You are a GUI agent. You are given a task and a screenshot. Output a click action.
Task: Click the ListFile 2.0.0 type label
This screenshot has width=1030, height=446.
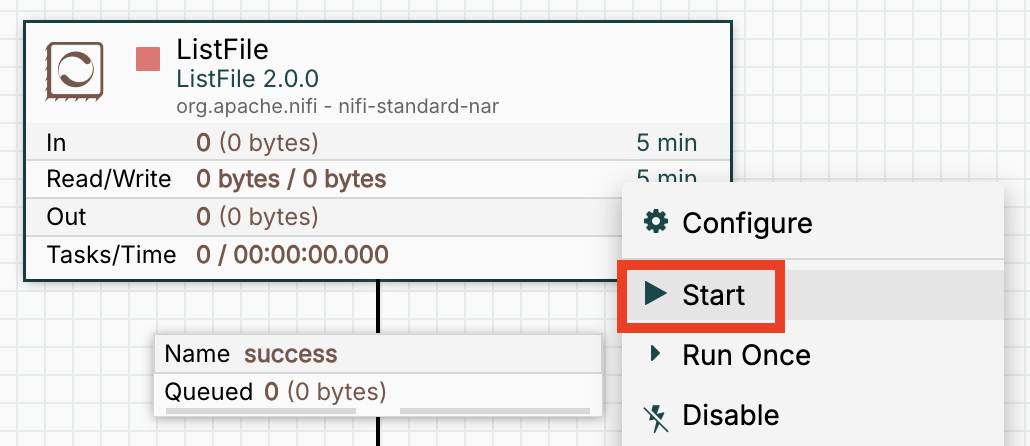(x=247, y=78)
